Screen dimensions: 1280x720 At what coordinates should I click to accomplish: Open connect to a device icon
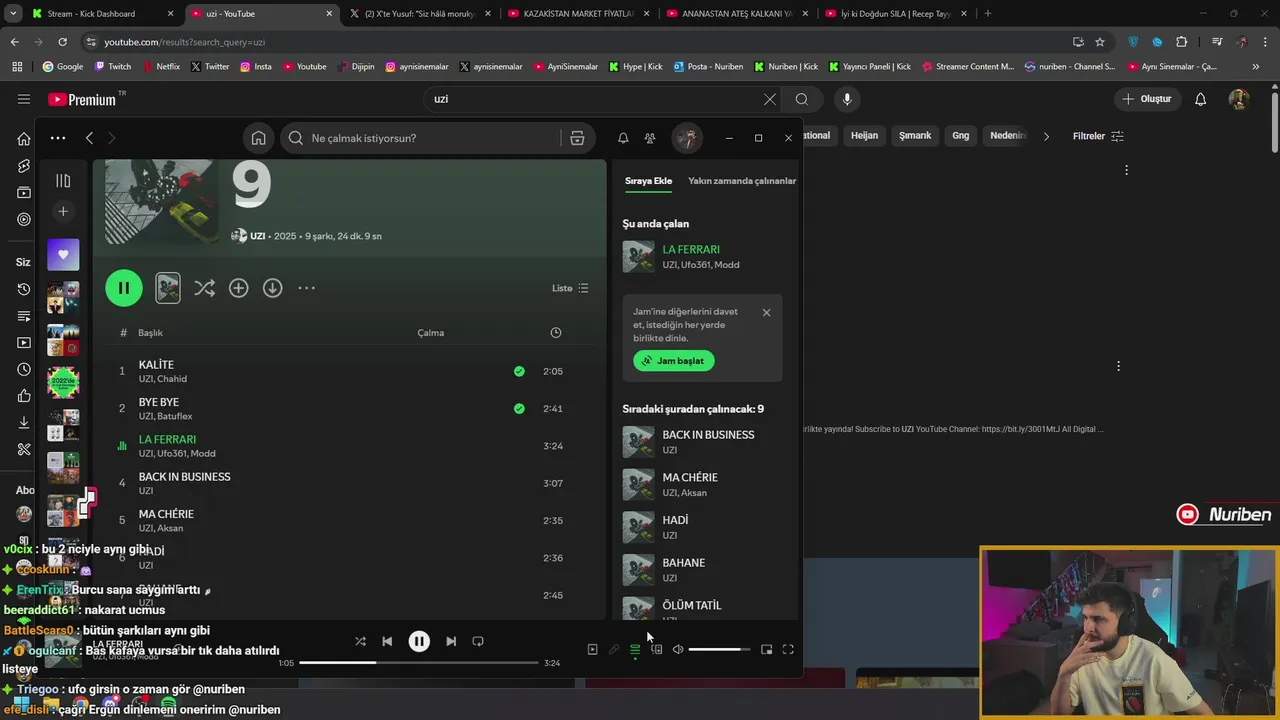click(656, 650)
